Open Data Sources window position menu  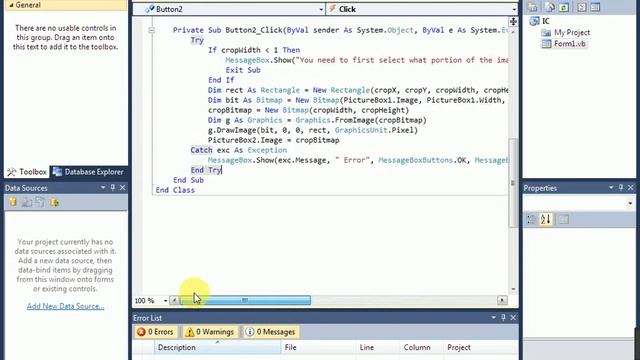pyautogui.click(x=103, y=188)
